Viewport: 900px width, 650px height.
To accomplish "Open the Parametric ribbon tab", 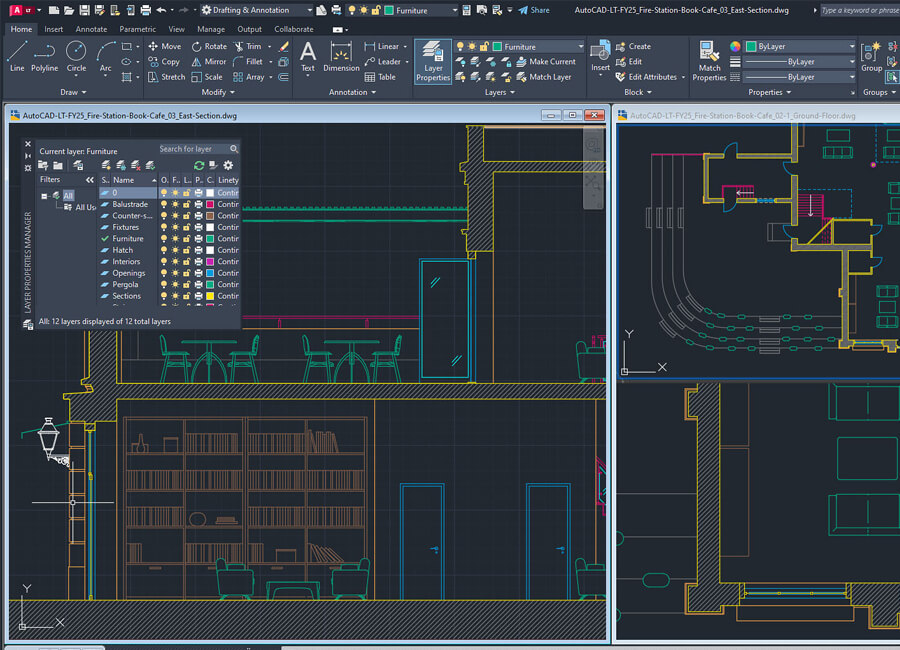I will pos(137,29).
